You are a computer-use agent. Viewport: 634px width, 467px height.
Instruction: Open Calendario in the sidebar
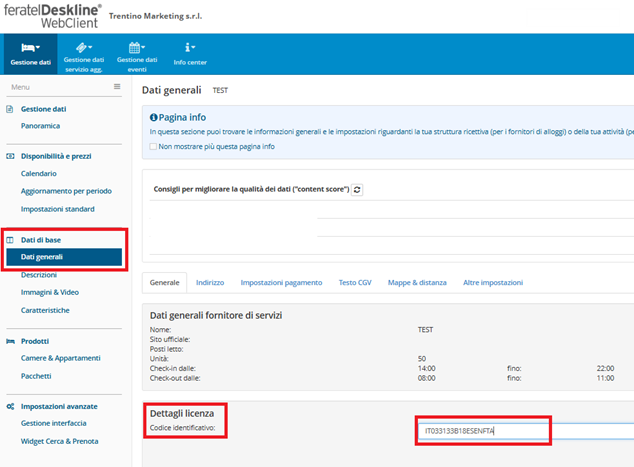coord(39,173)
